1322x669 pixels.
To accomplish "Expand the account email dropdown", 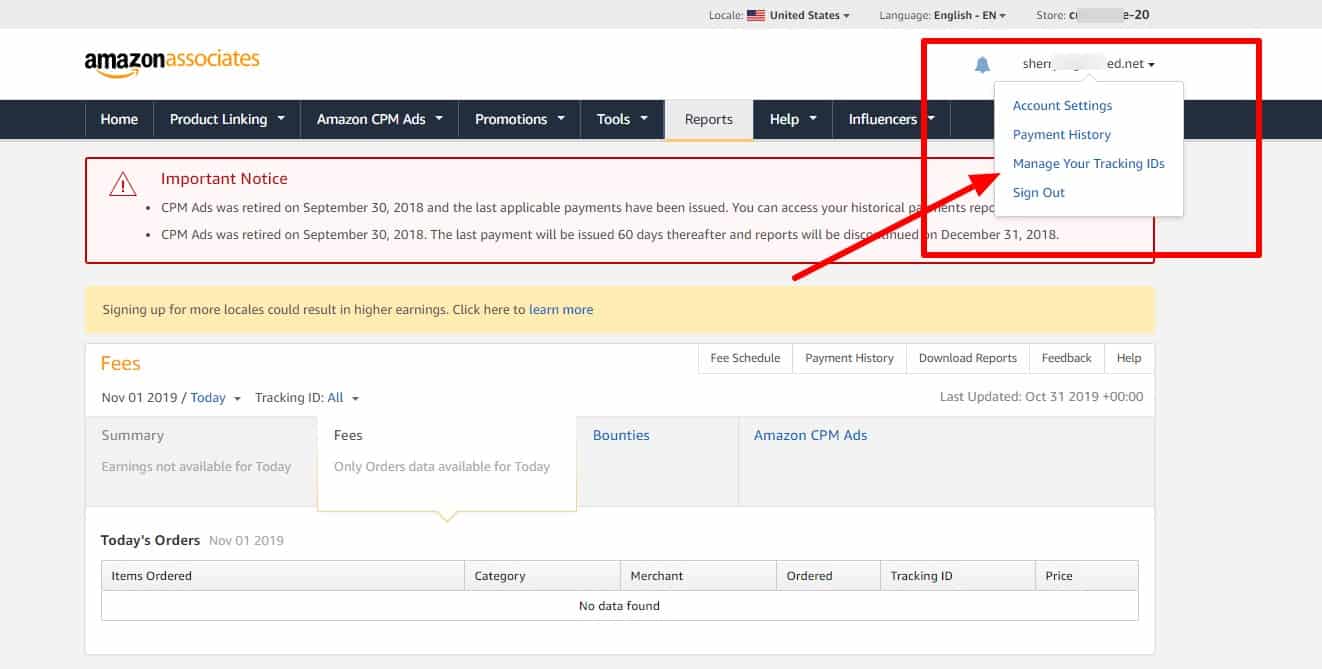I will click(1088, 64).
